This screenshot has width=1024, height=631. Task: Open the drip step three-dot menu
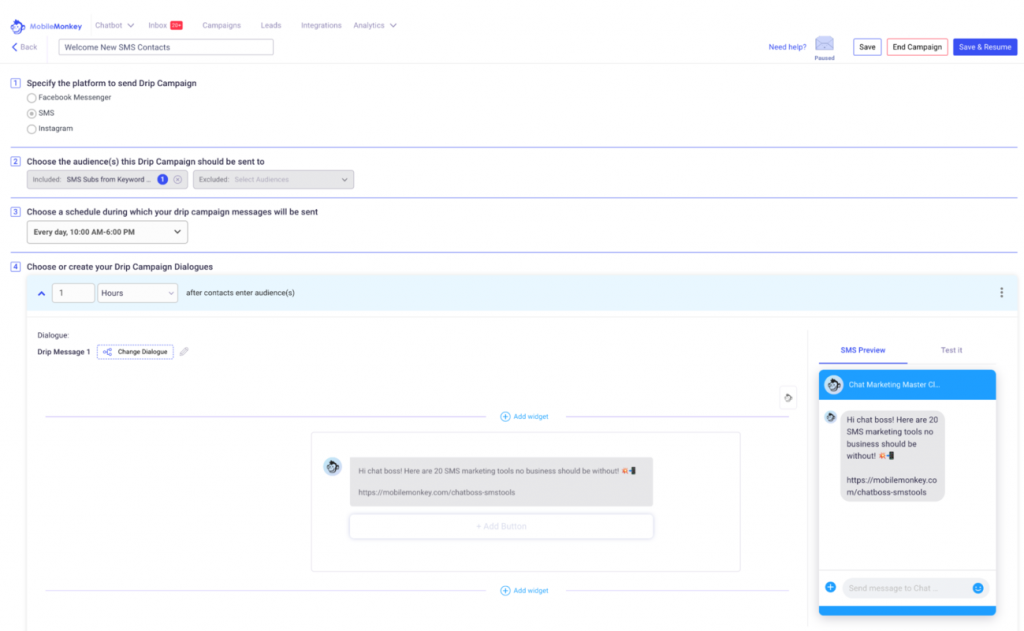click(x=1001, y=293)
